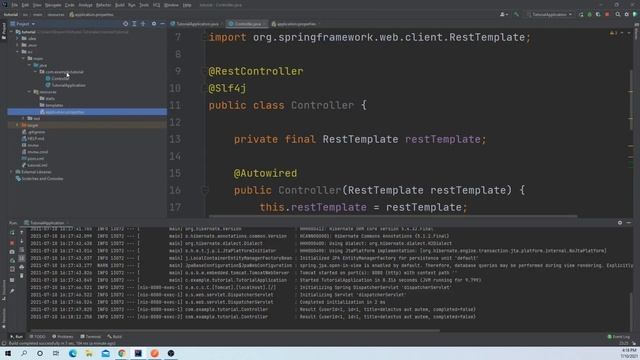640x360 pixels.
Task: Minimize the Run panel with dash icon
Action: point(629,222)
